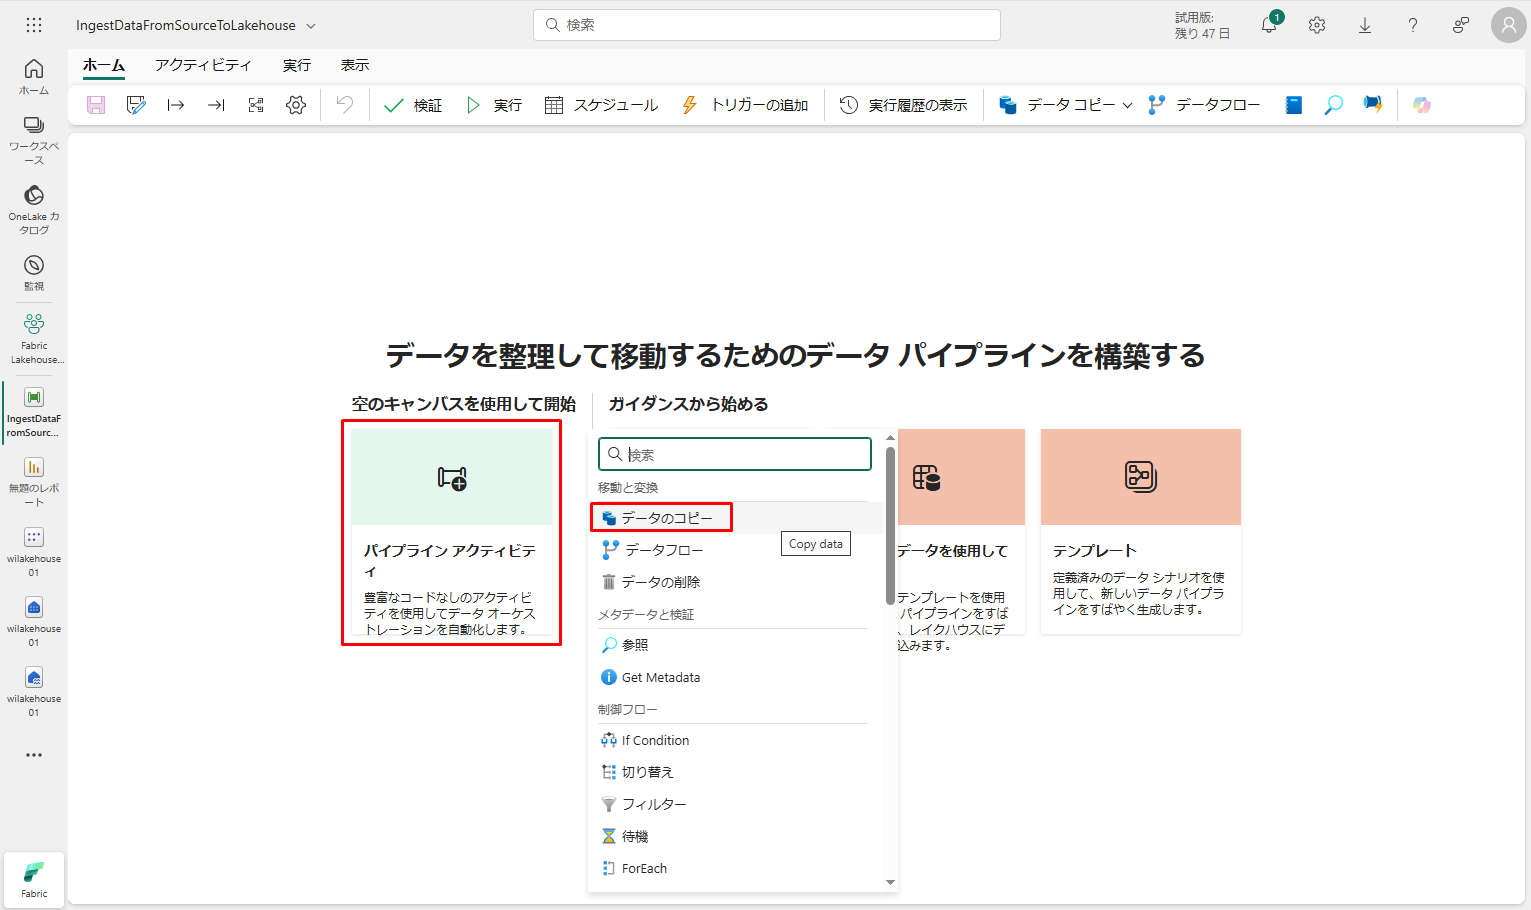Image resolution: width=1531 pixels, height=910 pixels.
Task: Open the more options ellipsis in sidebar
Action: click(x=34, y=755)
